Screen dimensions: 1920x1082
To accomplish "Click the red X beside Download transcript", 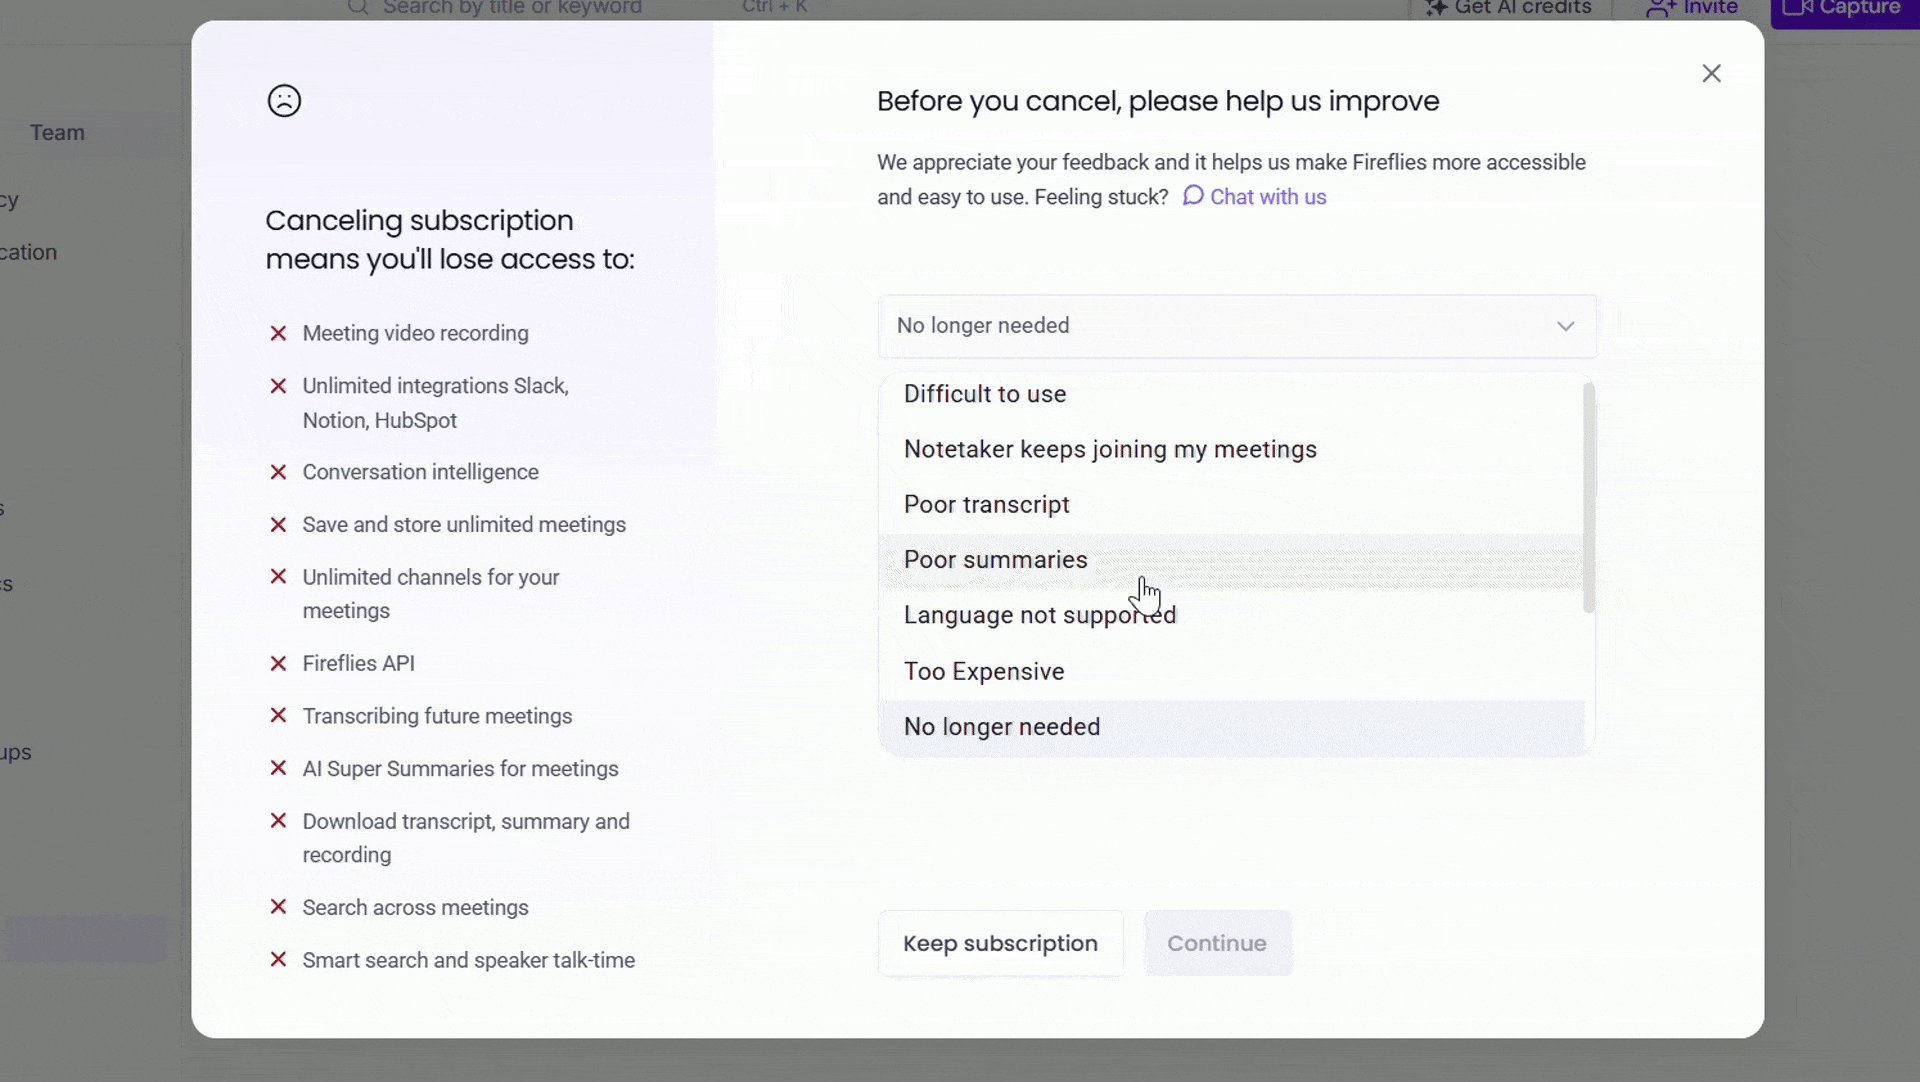I will pos(278,821).
